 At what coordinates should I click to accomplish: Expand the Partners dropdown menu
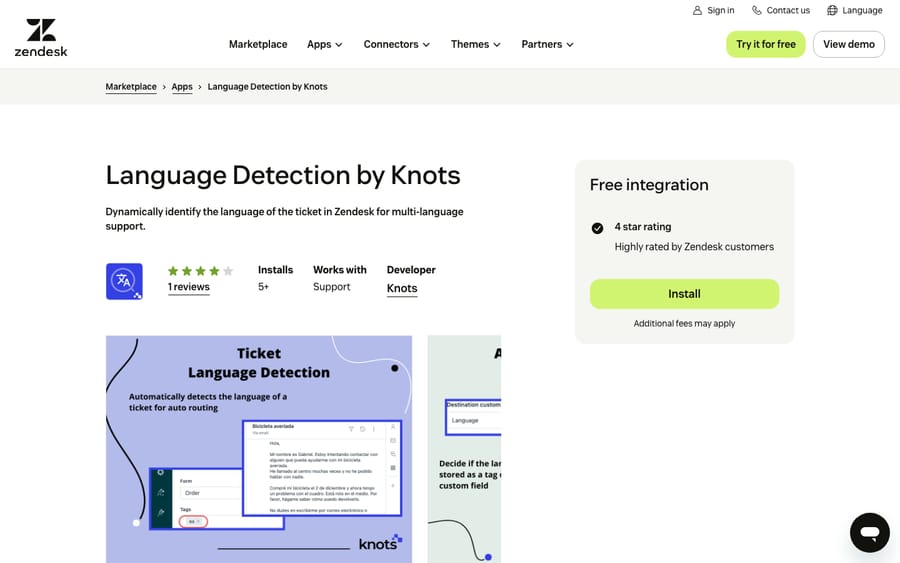click(x=547, y=44)
